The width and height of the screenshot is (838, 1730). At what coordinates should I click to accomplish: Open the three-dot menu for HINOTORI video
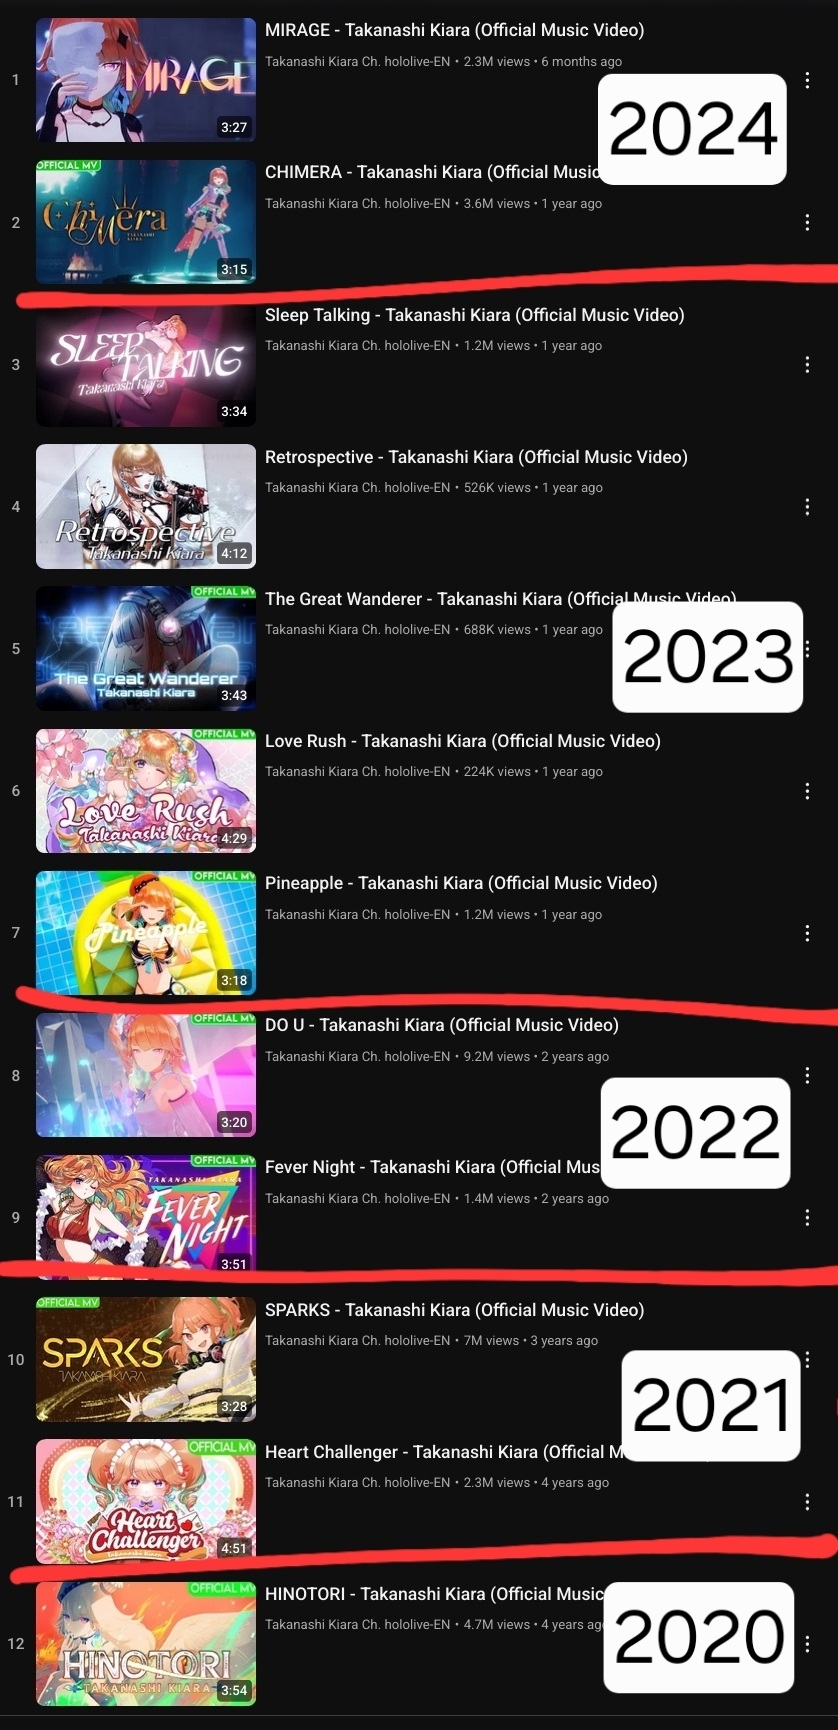pyautogui.click(x=807, y=1644)
